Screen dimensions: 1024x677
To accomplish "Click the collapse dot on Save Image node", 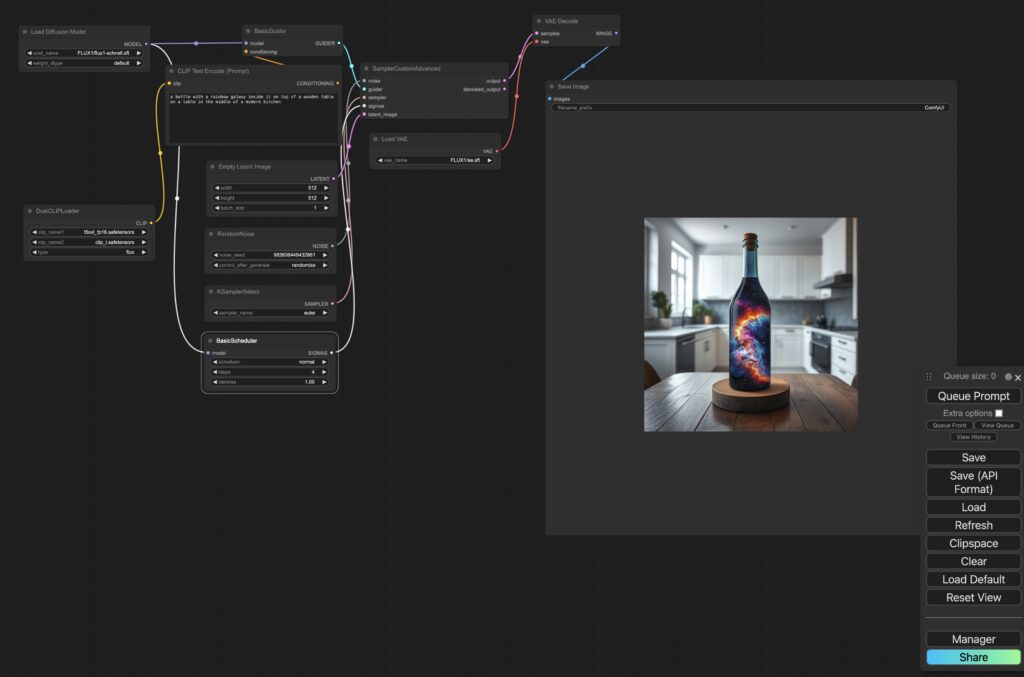I will click(552, 87).
